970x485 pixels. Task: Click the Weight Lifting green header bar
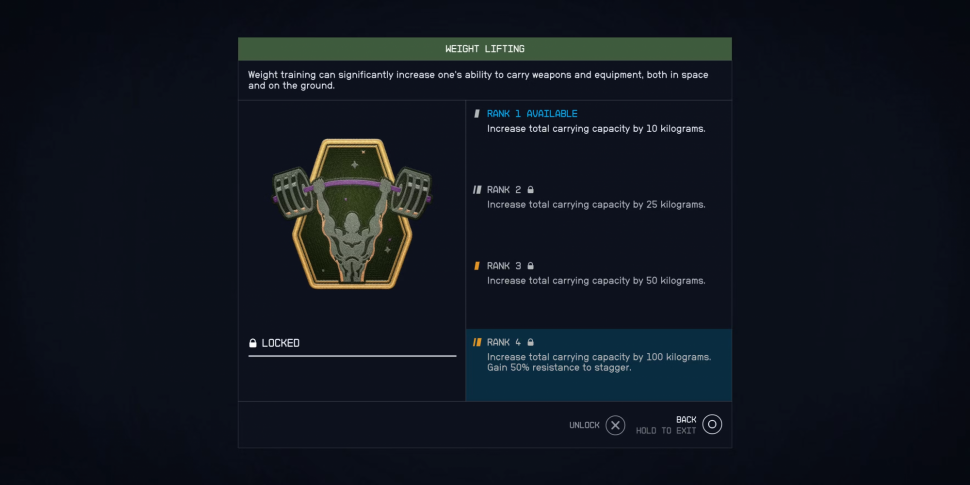coord(484,49)
